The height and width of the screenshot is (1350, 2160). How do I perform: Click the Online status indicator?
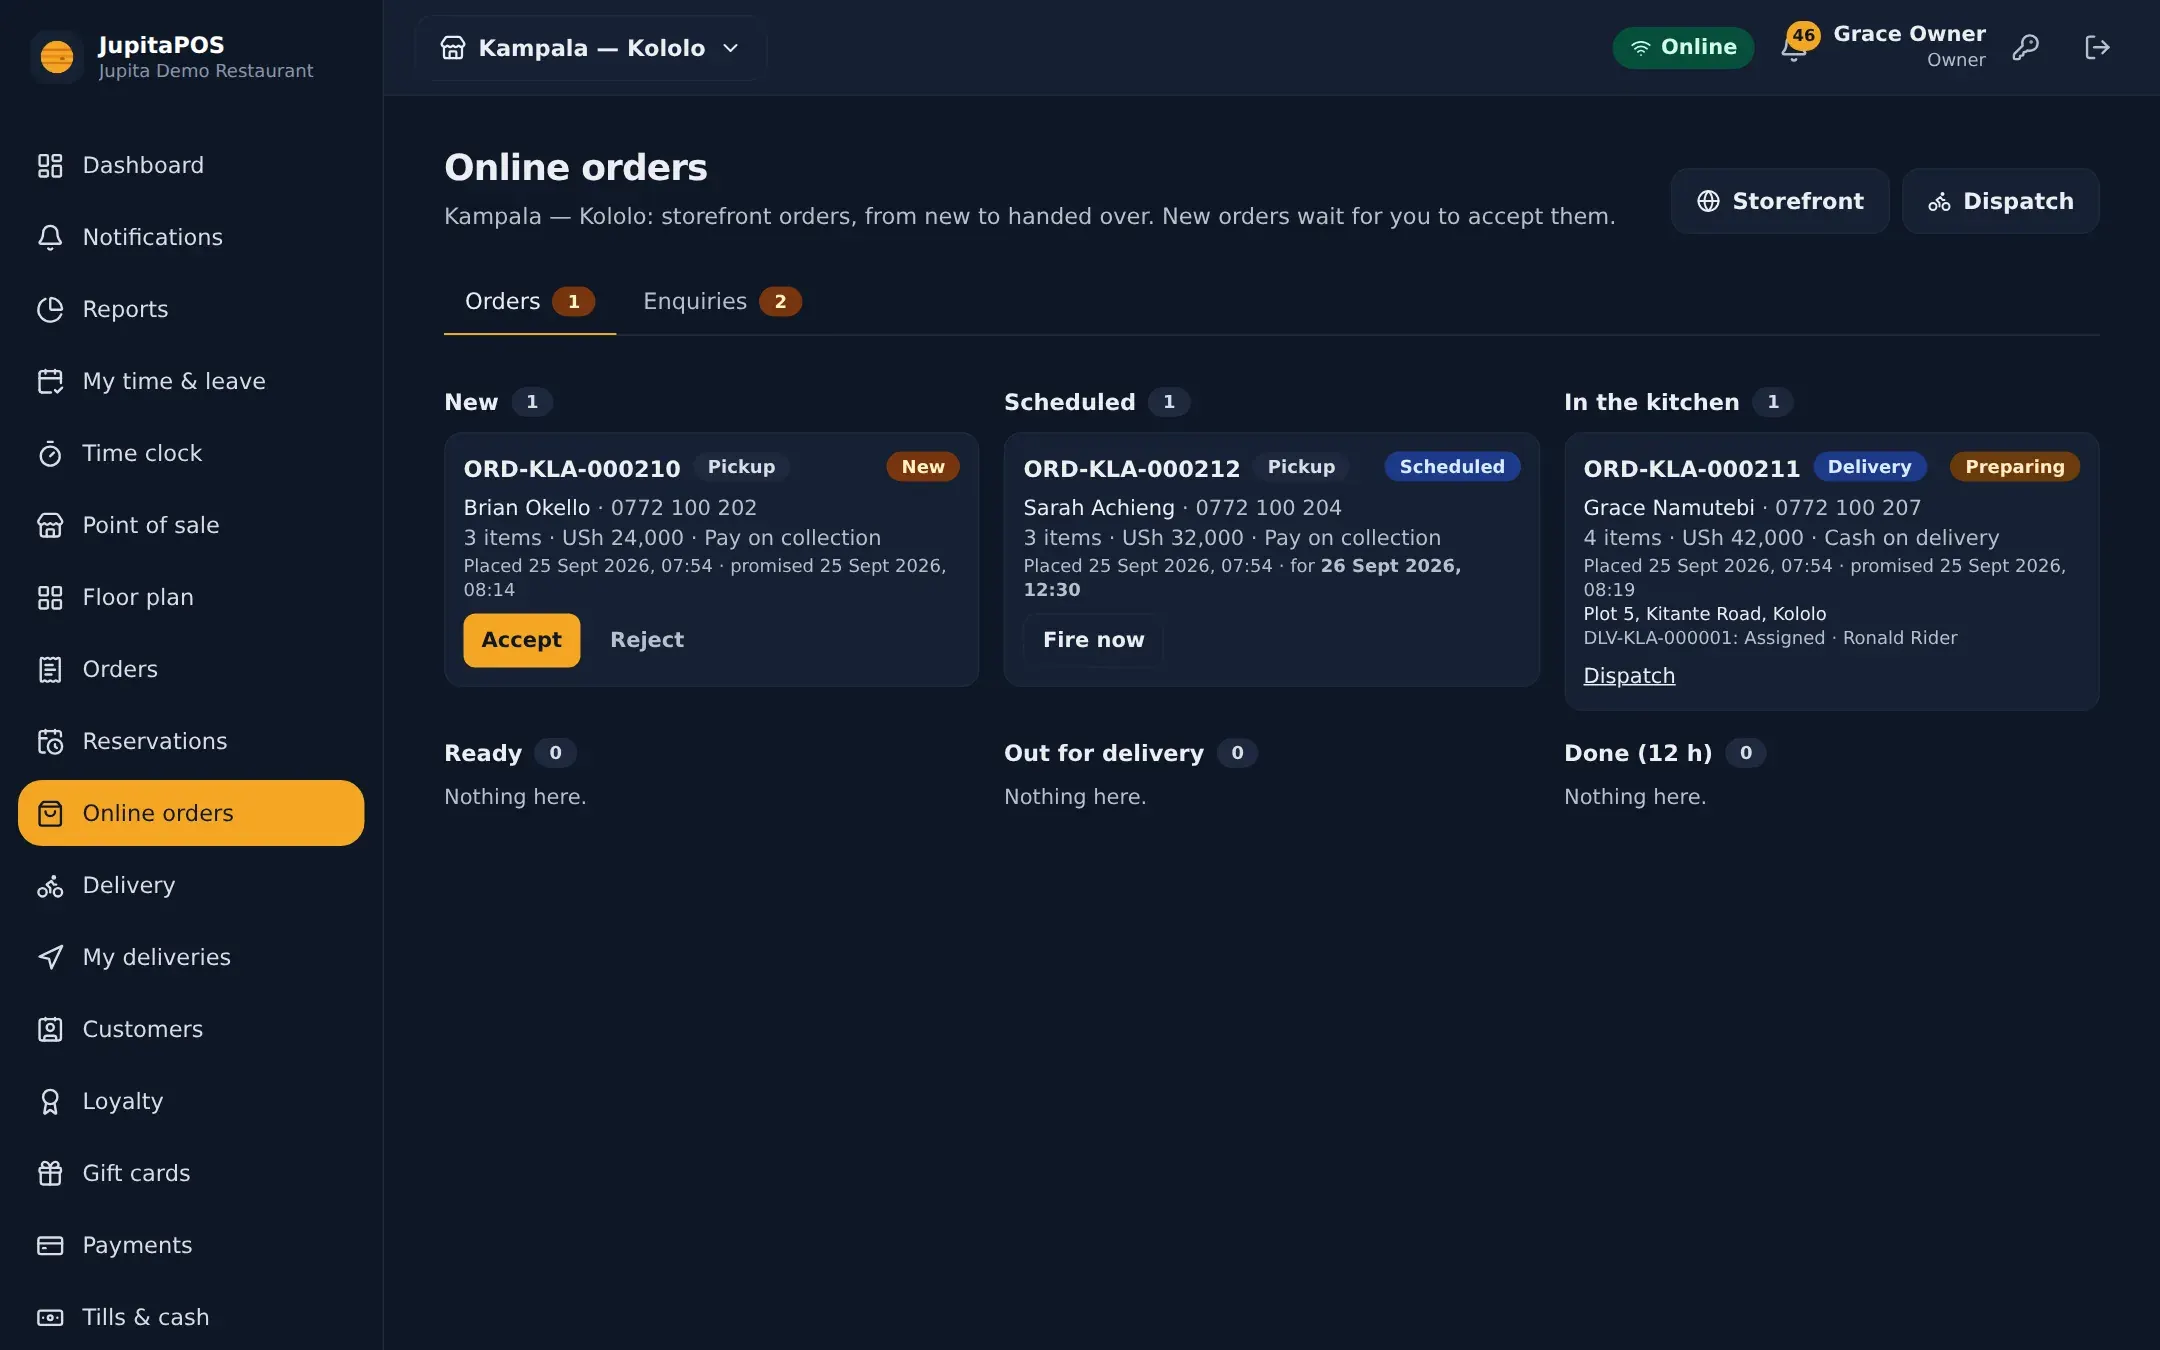[1683, 47]
